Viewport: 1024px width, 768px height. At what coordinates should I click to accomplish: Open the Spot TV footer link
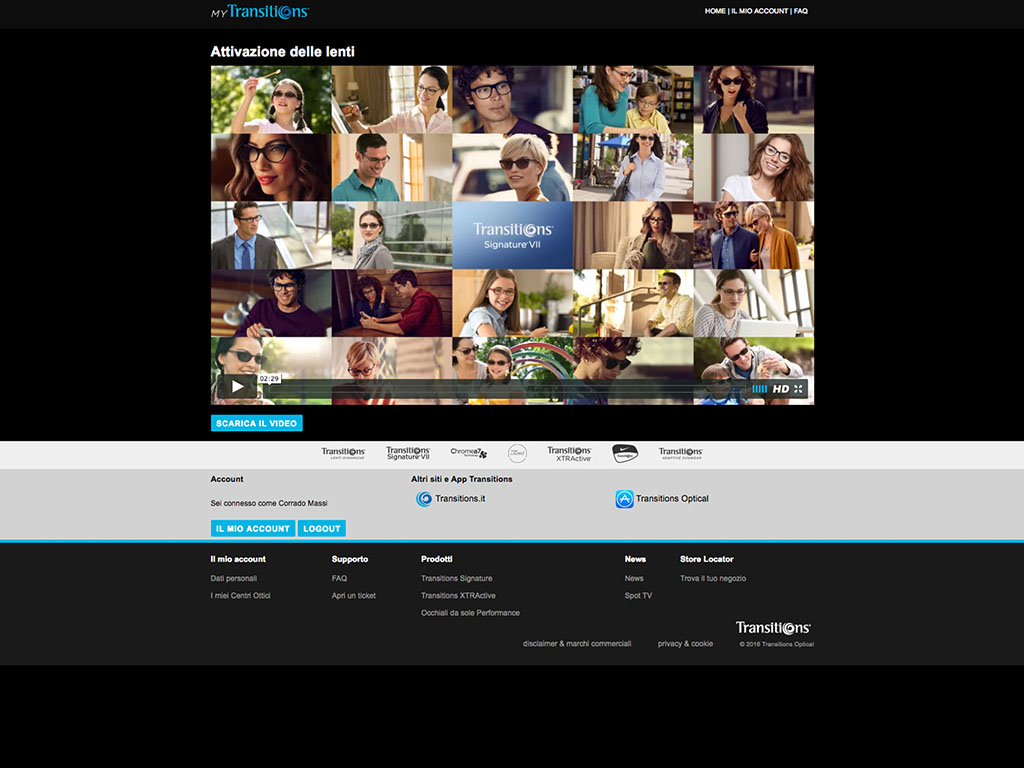pyautogui.click(x=638, y=596)
